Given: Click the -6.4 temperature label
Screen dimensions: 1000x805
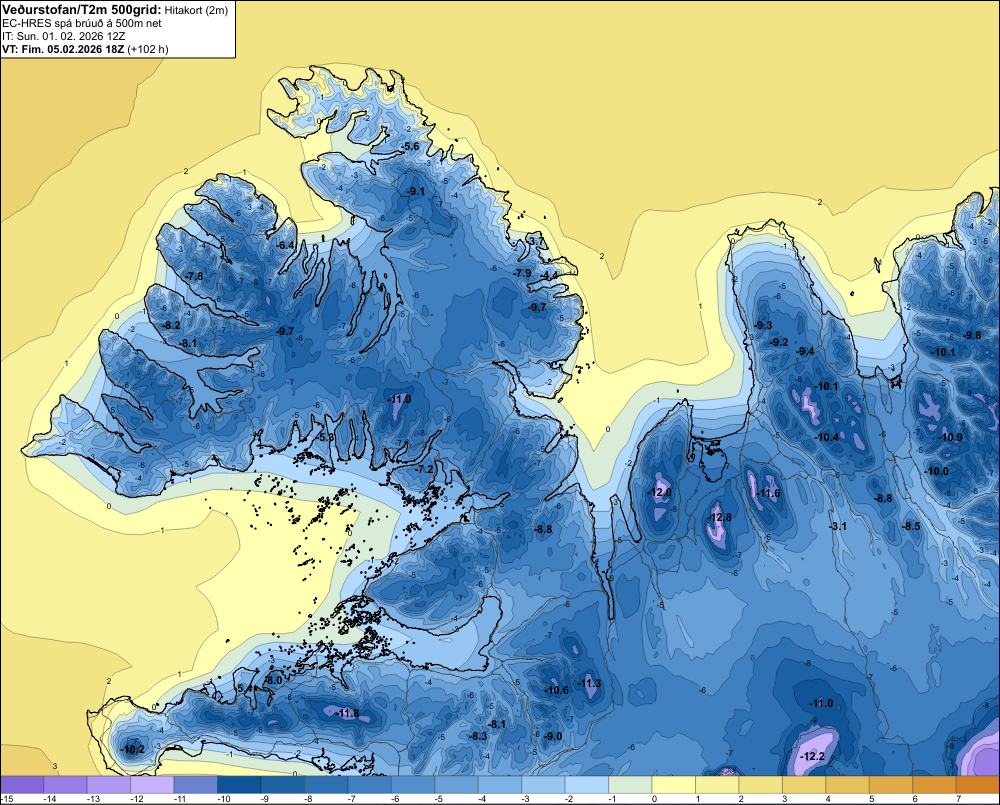Looking at the screenshot, I should tap(285, 245).
